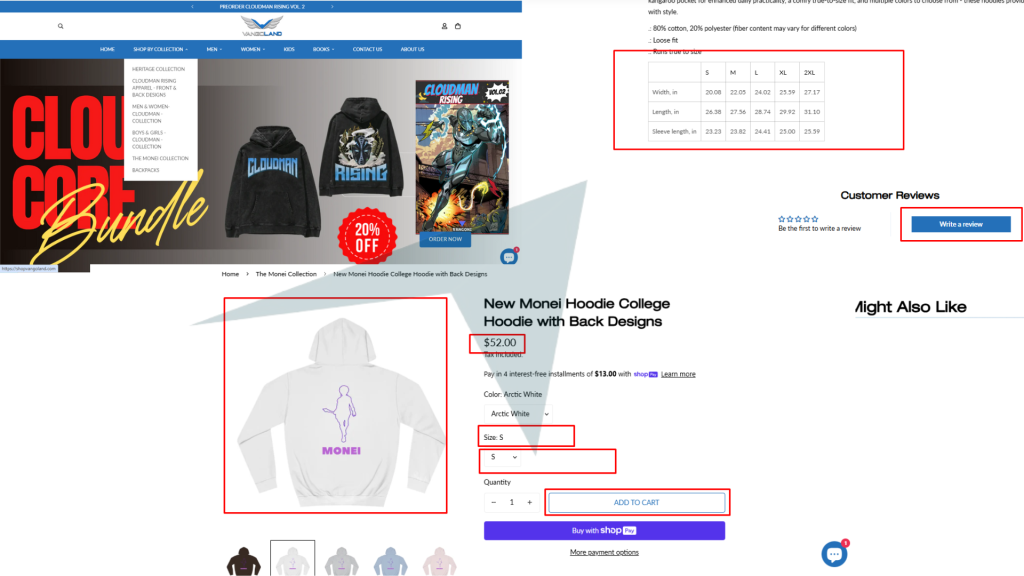Viewport: 1024px width, 576px height.
Task: Click the Add to Cart button
Action: pyautogui.click(x=637, y=502)
